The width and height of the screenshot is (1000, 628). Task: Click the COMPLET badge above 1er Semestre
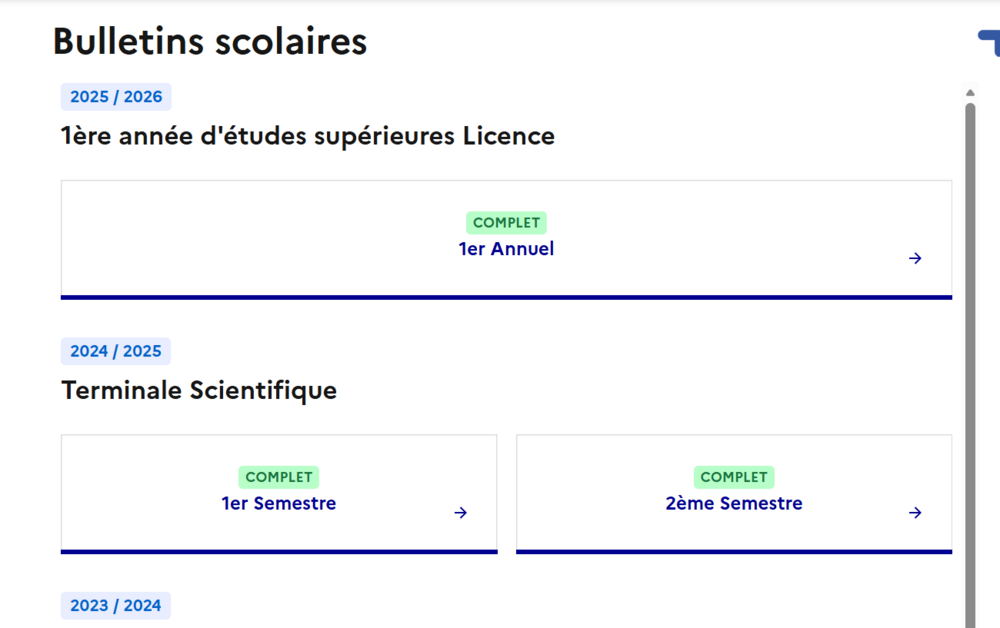[x=279, y=477]
